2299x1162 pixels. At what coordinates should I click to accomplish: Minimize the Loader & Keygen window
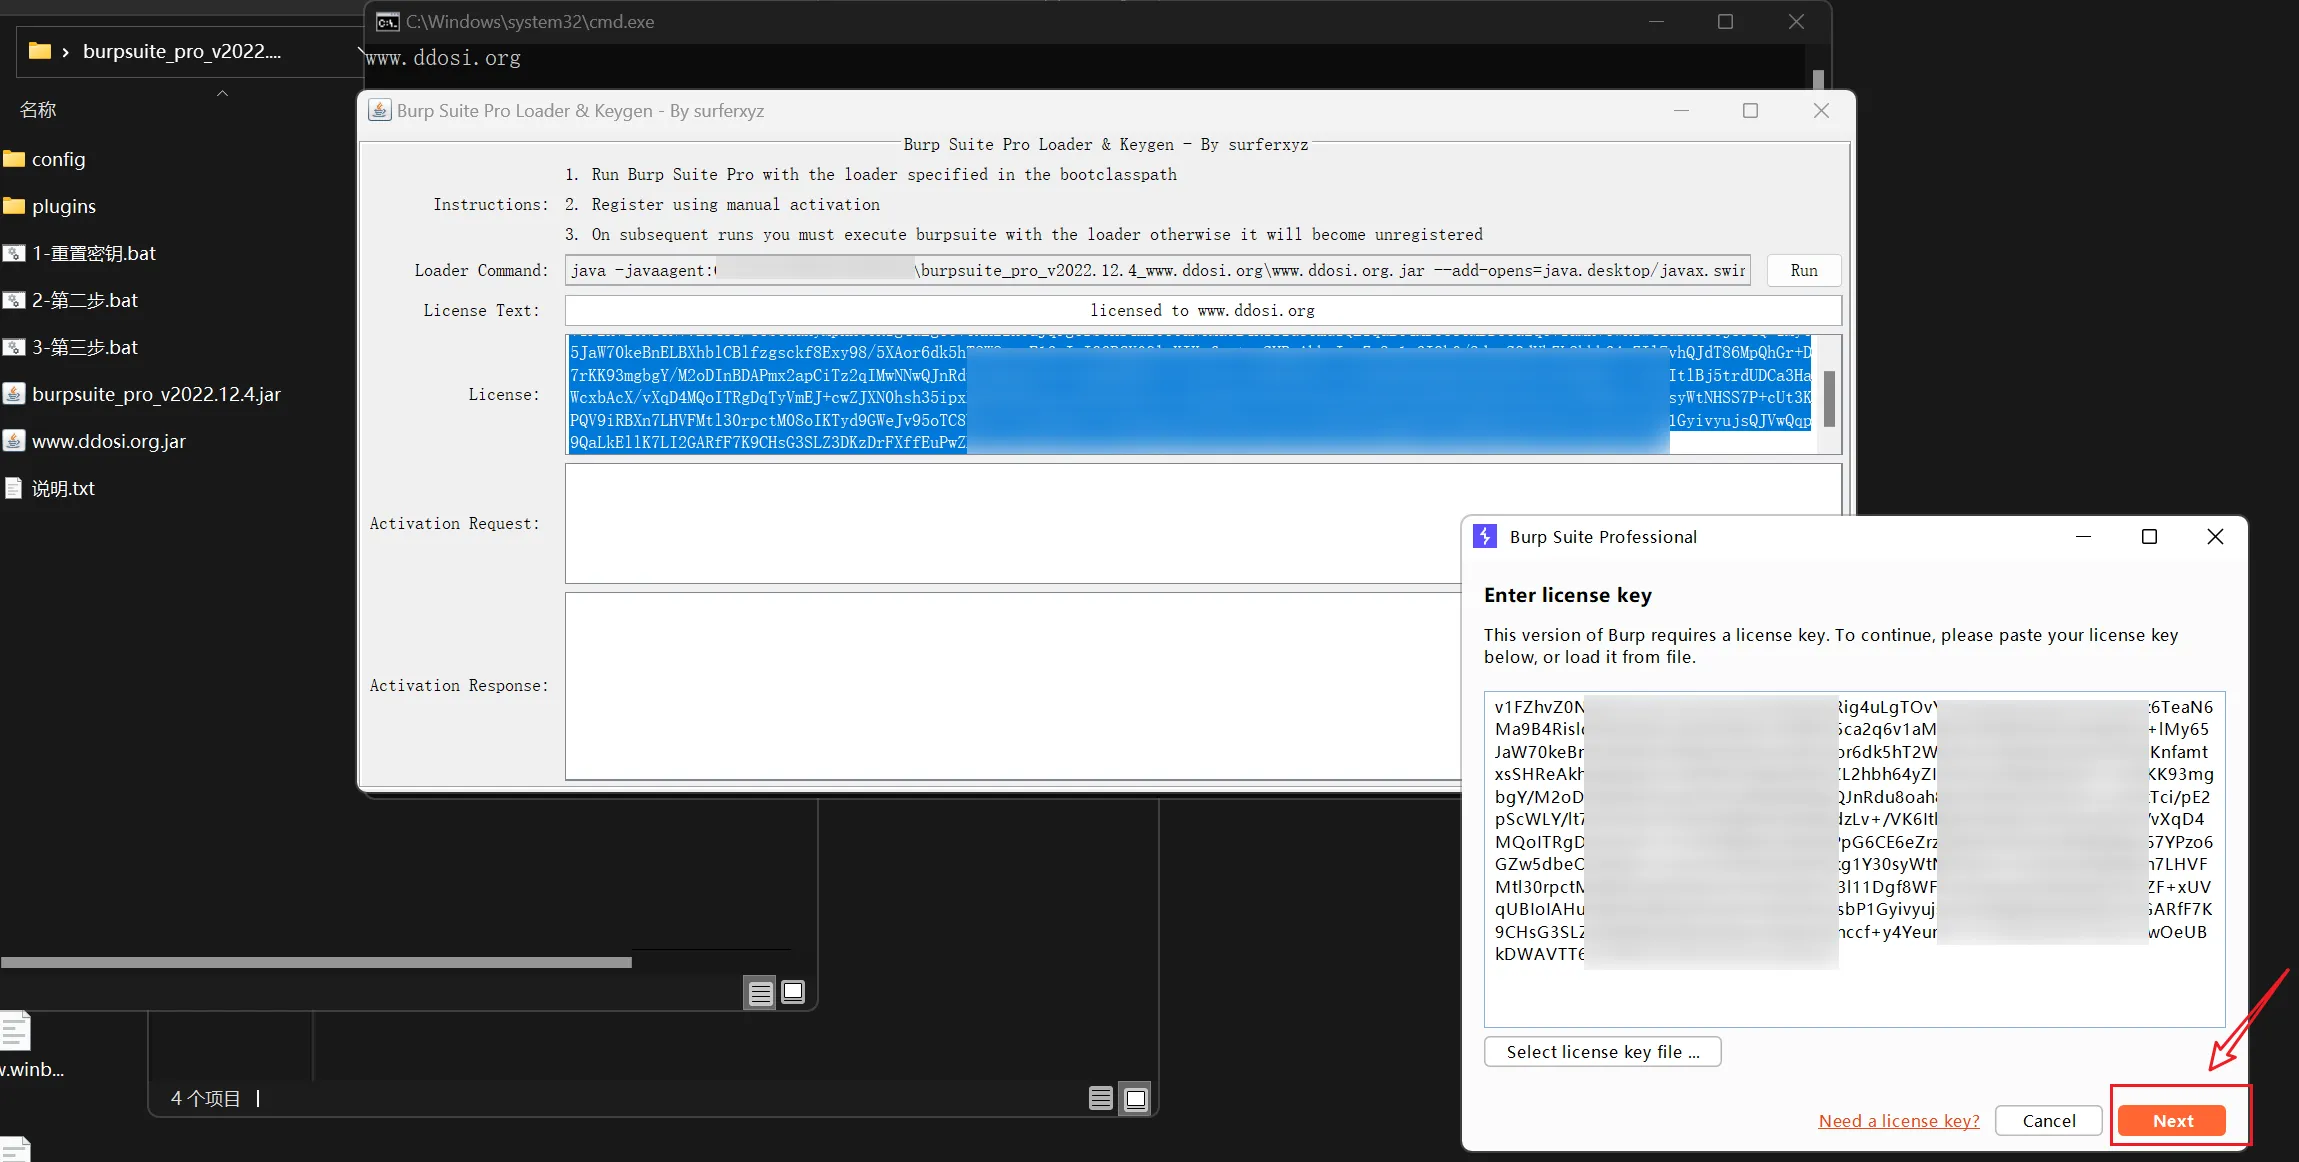pyautogui.click(x=1681, y=111)
